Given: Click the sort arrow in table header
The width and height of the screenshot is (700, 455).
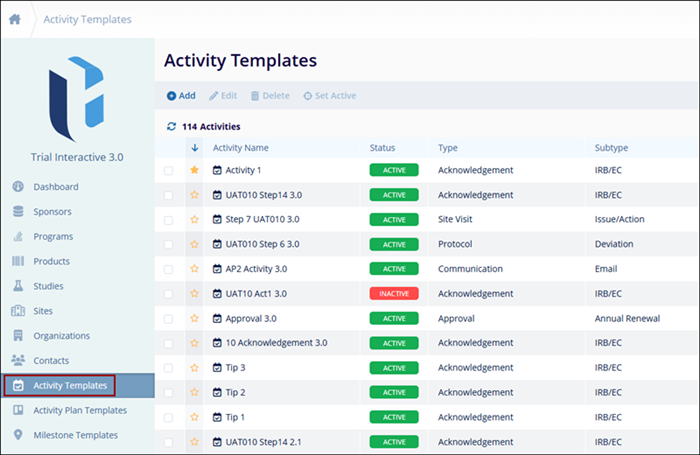Looking at the screenshot, I should 195,148.
